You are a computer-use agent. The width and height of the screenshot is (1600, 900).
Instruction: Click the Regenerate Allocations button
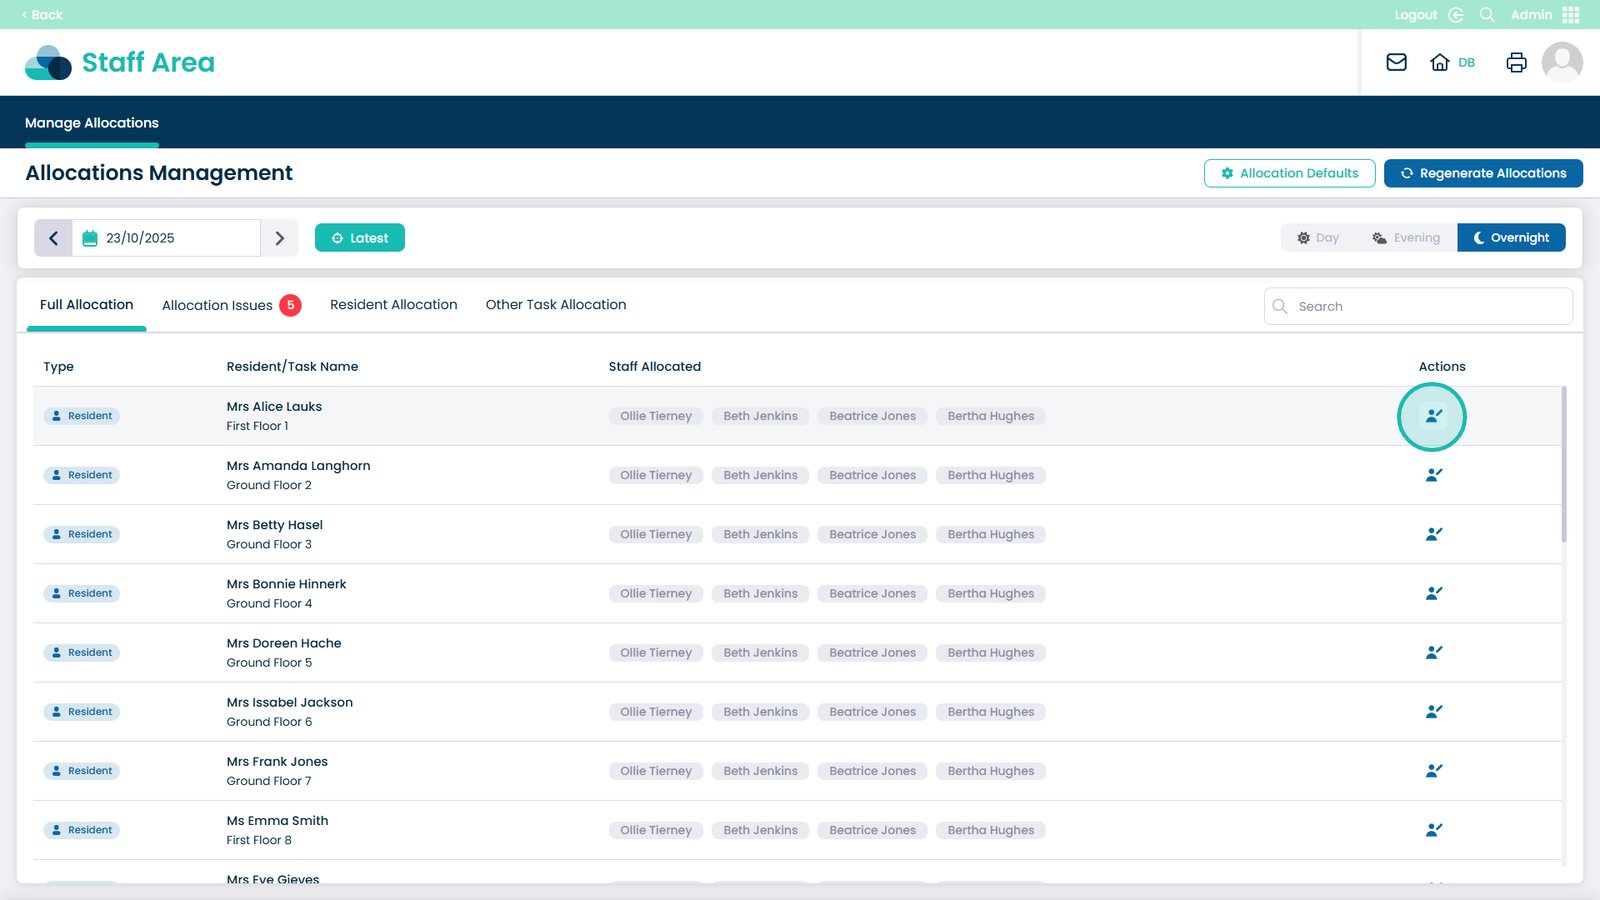pos(1483,173)
